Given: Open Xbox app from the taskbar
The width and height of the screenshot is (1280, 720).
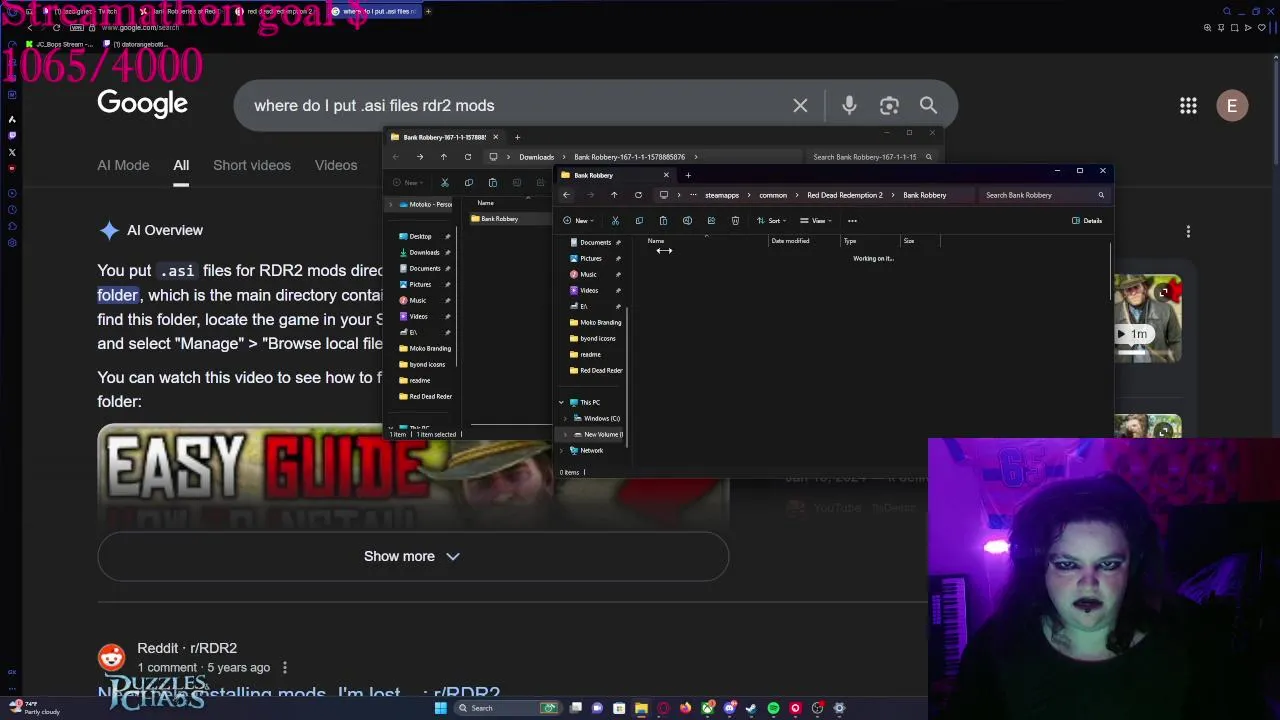Looking at the screenshot, I should pos(707,708).
